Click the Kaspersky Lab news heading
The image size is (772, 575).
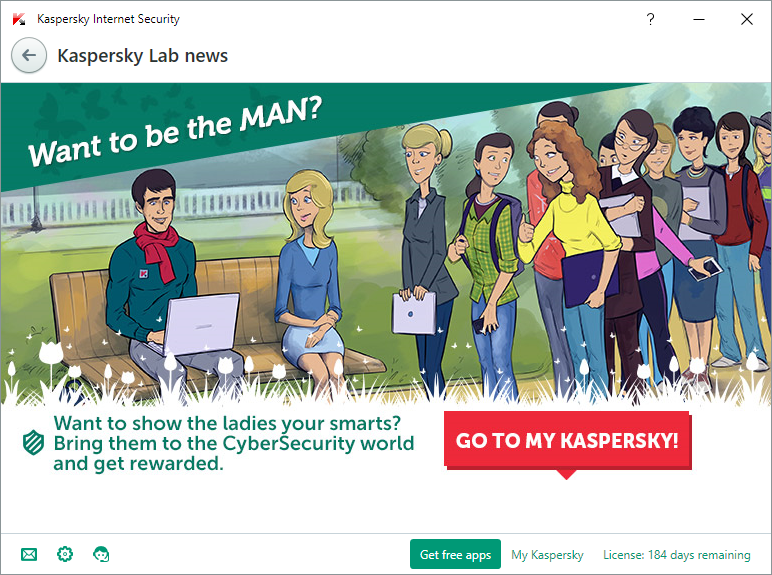pos(142,56)
